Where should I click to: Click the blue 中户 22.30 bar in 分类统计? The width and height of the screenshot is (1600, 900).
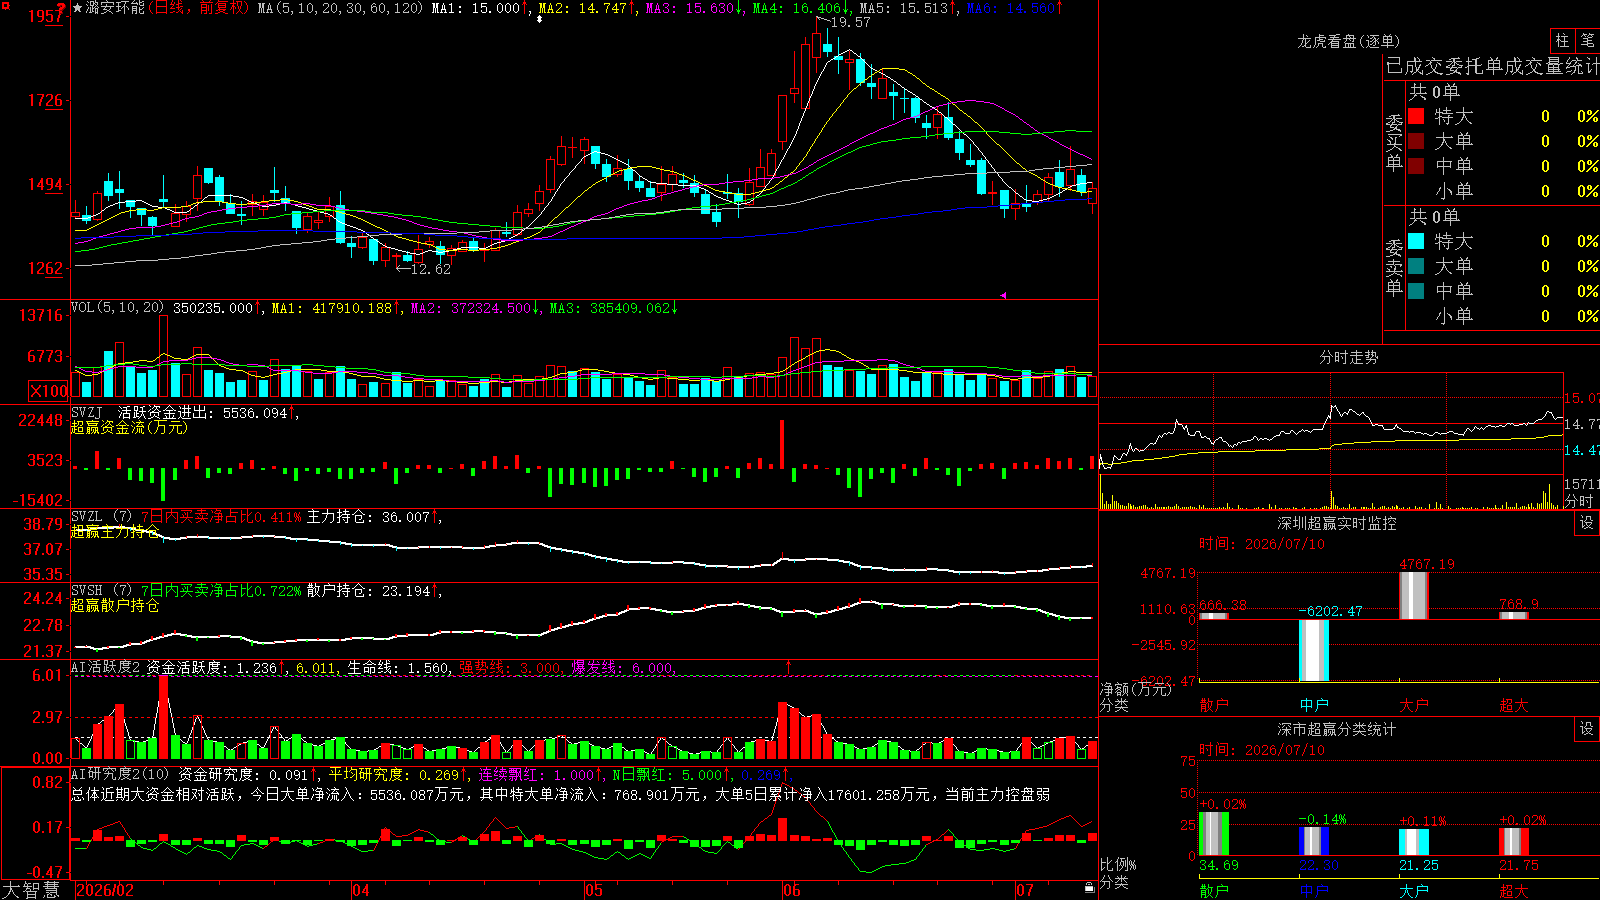[x=1314, y=841]
